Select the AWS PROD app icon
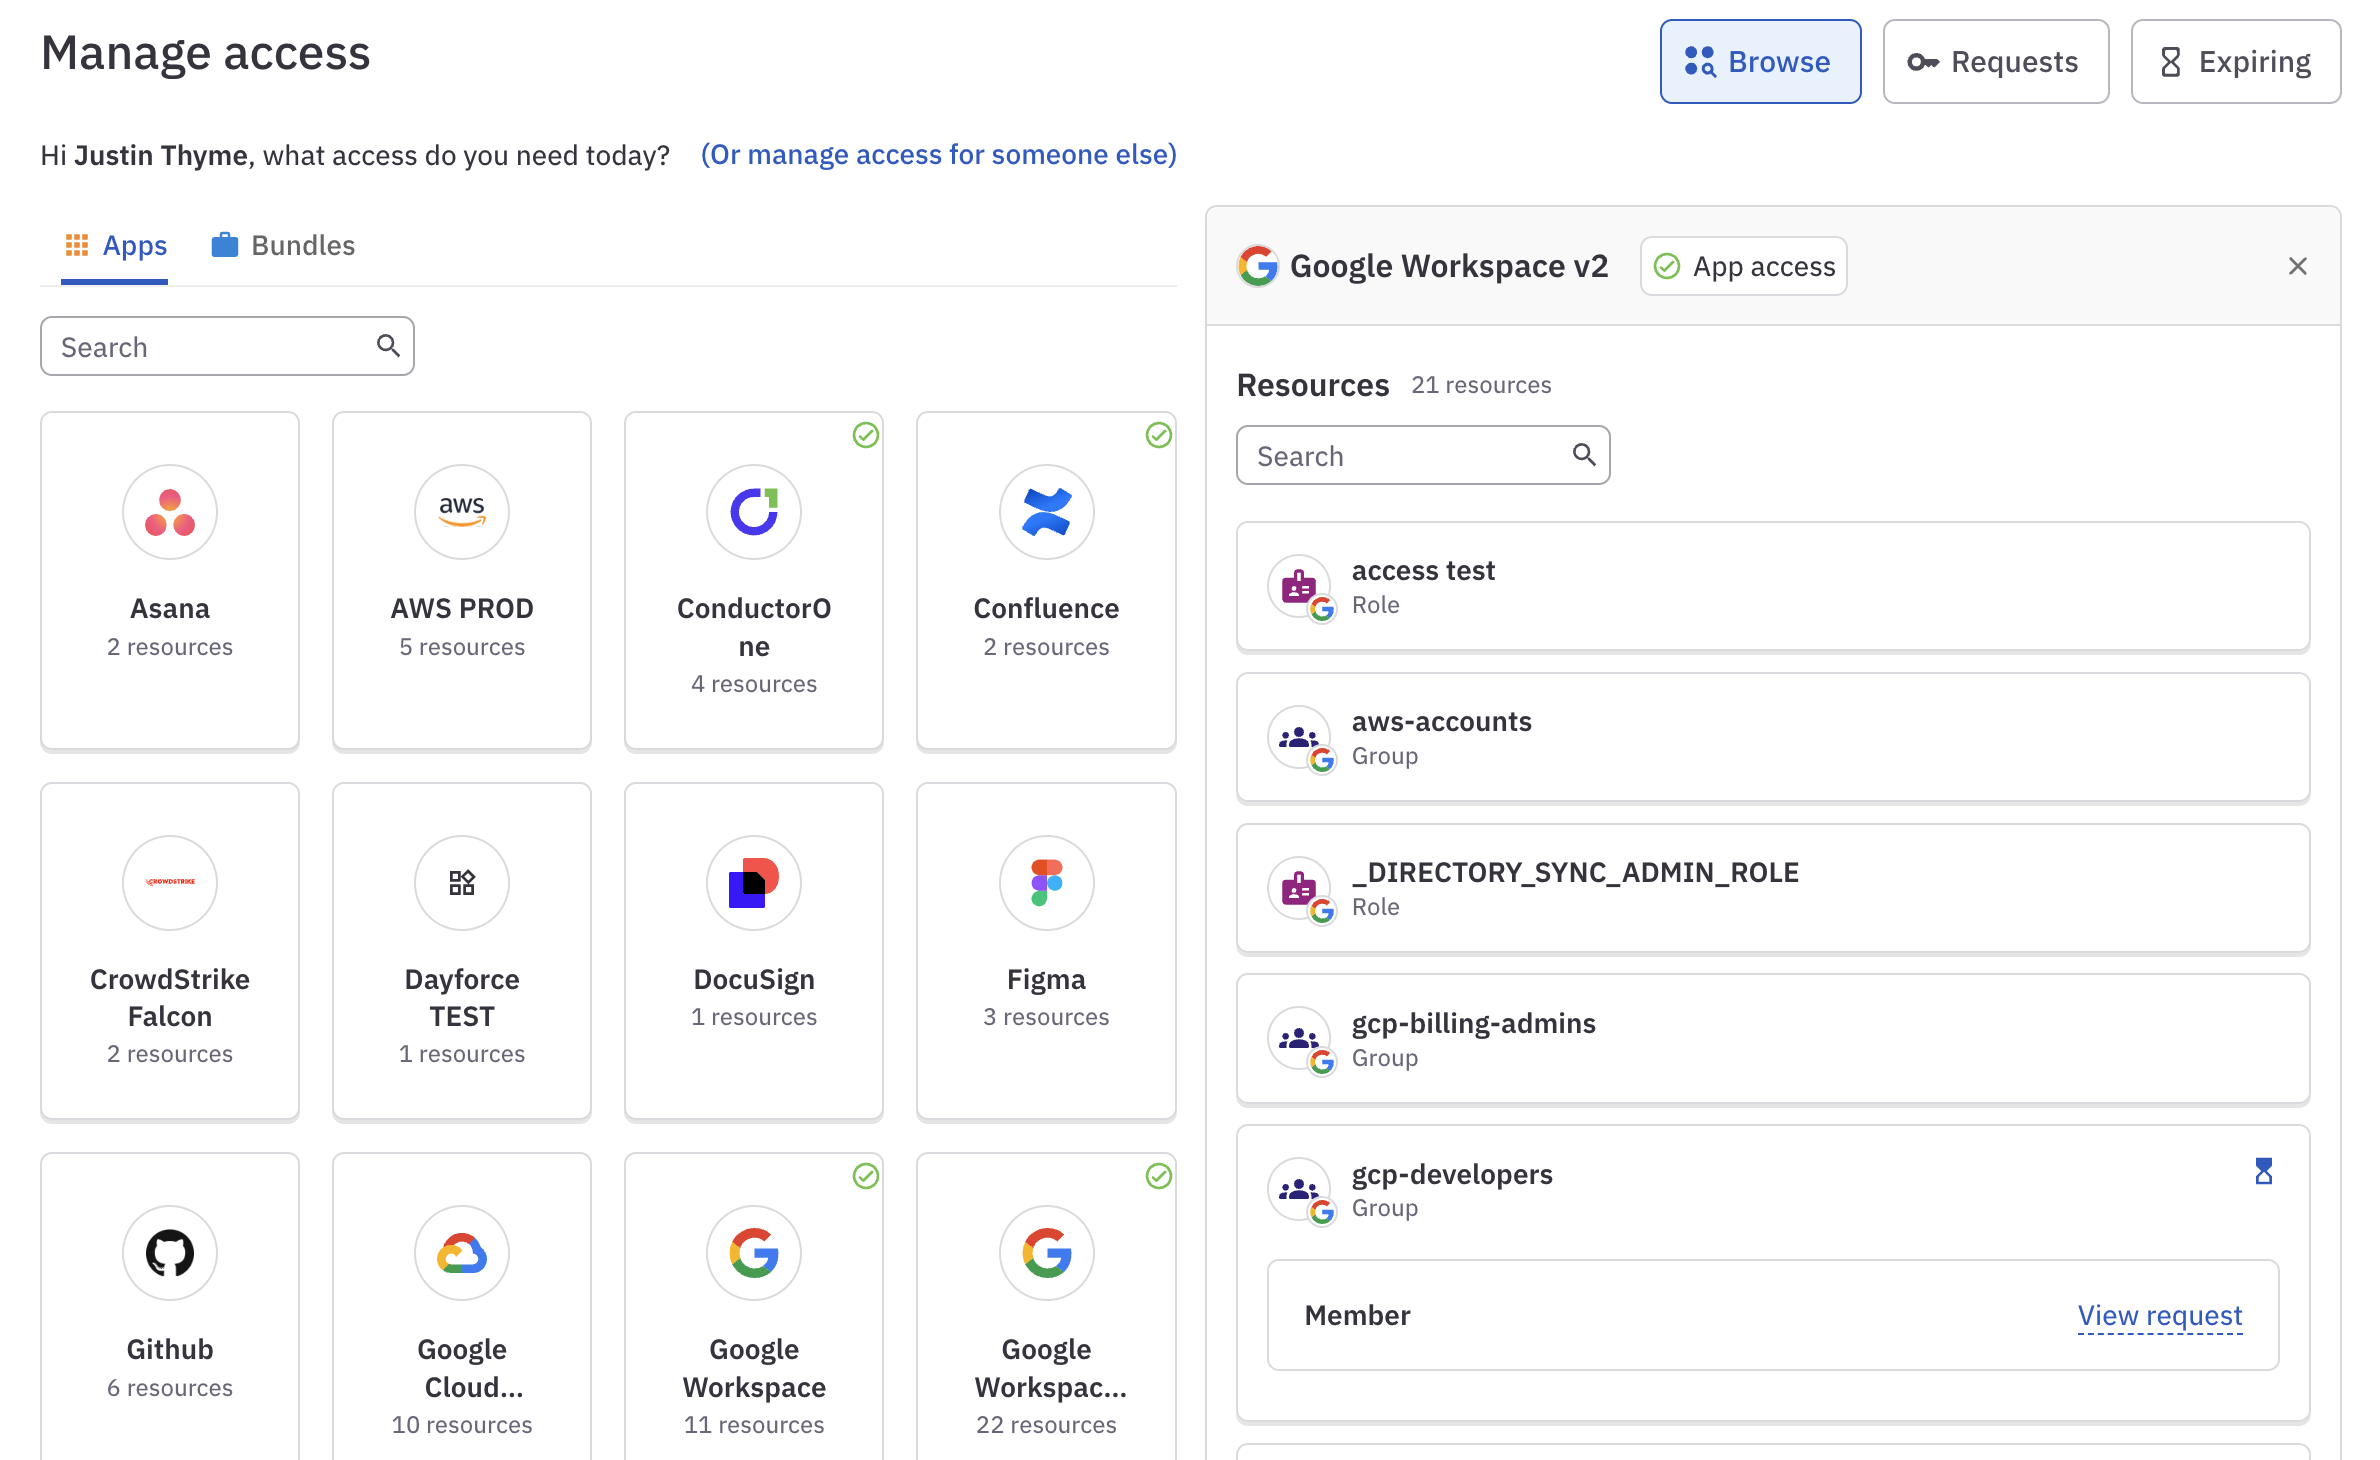This screenshot has width=2380, height=1460. tap(462, 512)
